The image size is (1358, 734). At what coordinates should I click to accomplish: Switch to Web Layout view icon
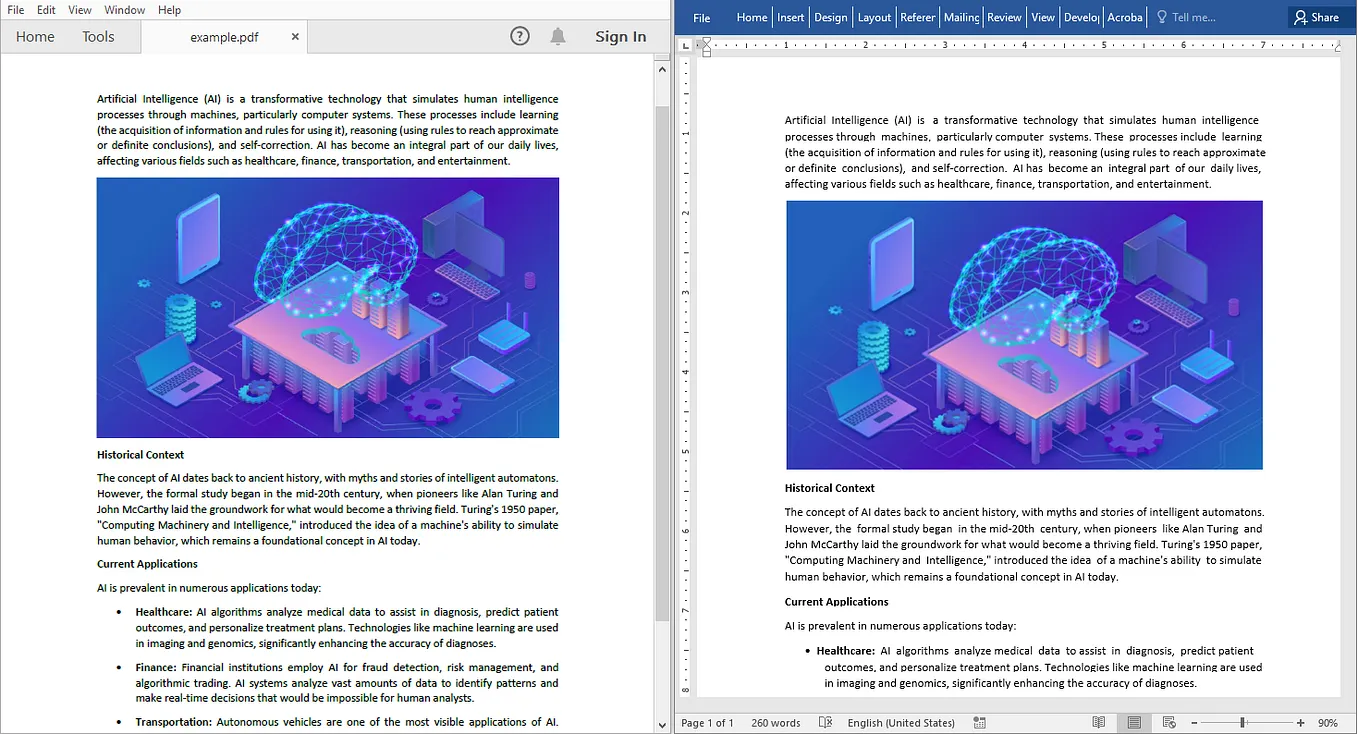point(1168,722)
